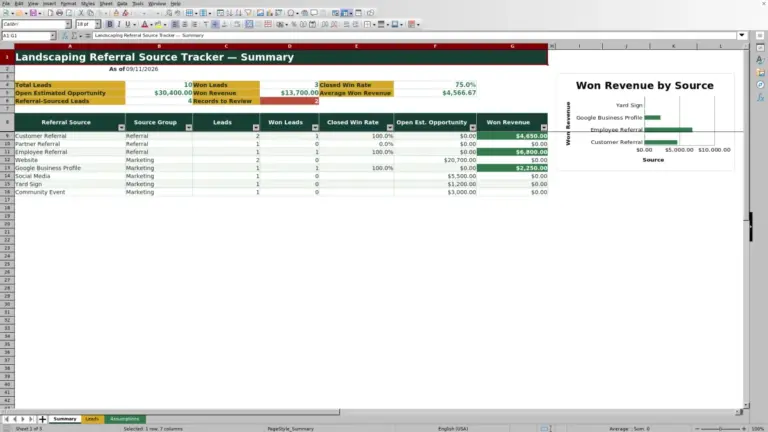Open the Referral Source filter dropdown

coord(121,127)
